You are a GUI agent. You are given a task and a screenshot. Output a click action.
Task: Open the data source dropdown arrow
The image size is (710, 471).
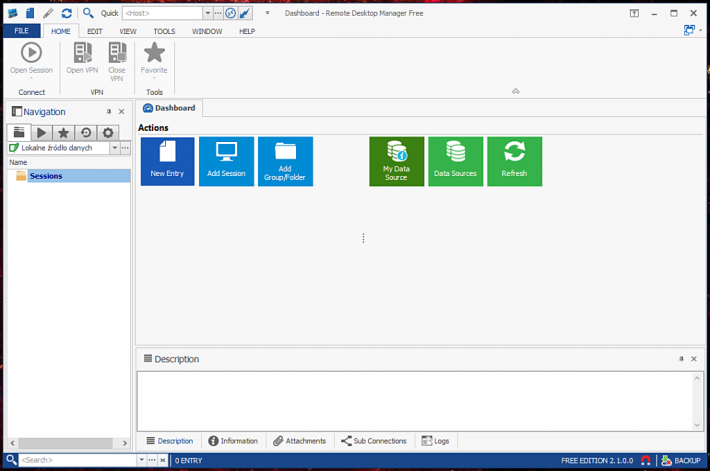pyautogui.click(x=115, y=148)
